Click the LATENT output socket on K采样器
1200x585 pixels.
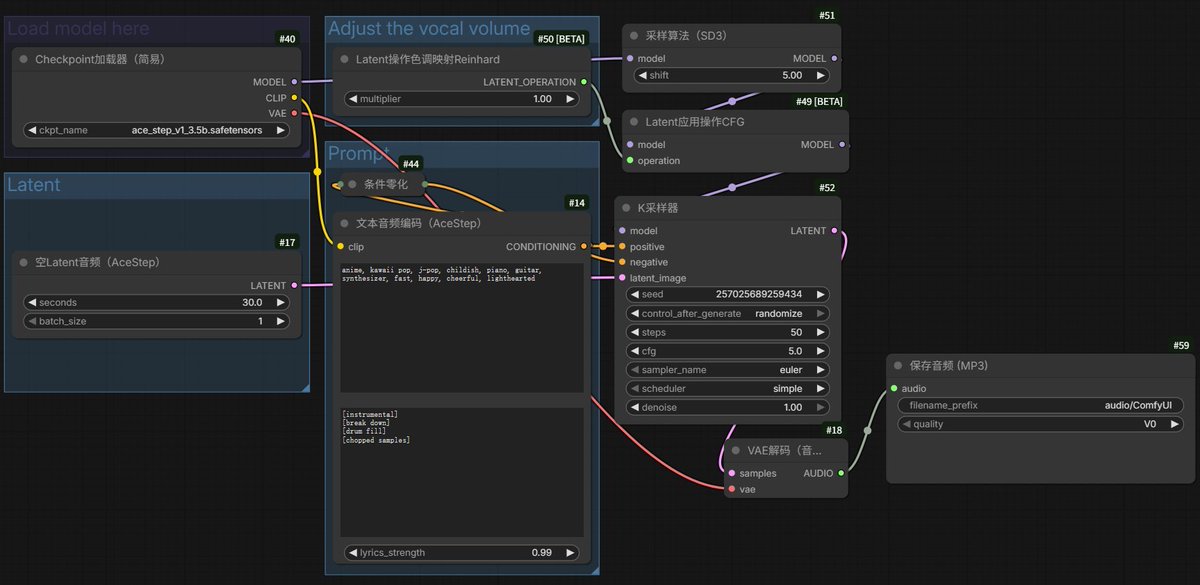(x=834, y=230)
